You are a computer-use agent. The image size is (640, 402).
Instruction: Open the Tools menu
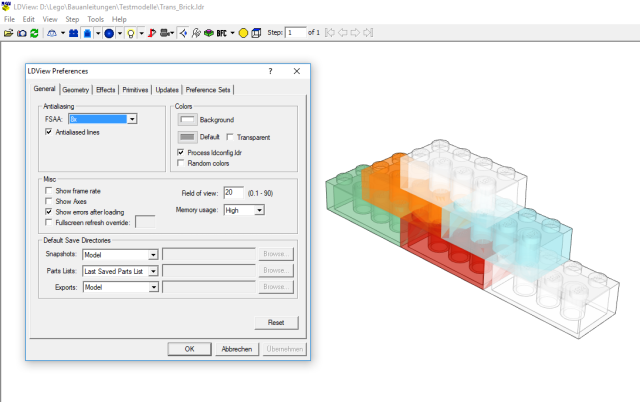click(95, 19)
